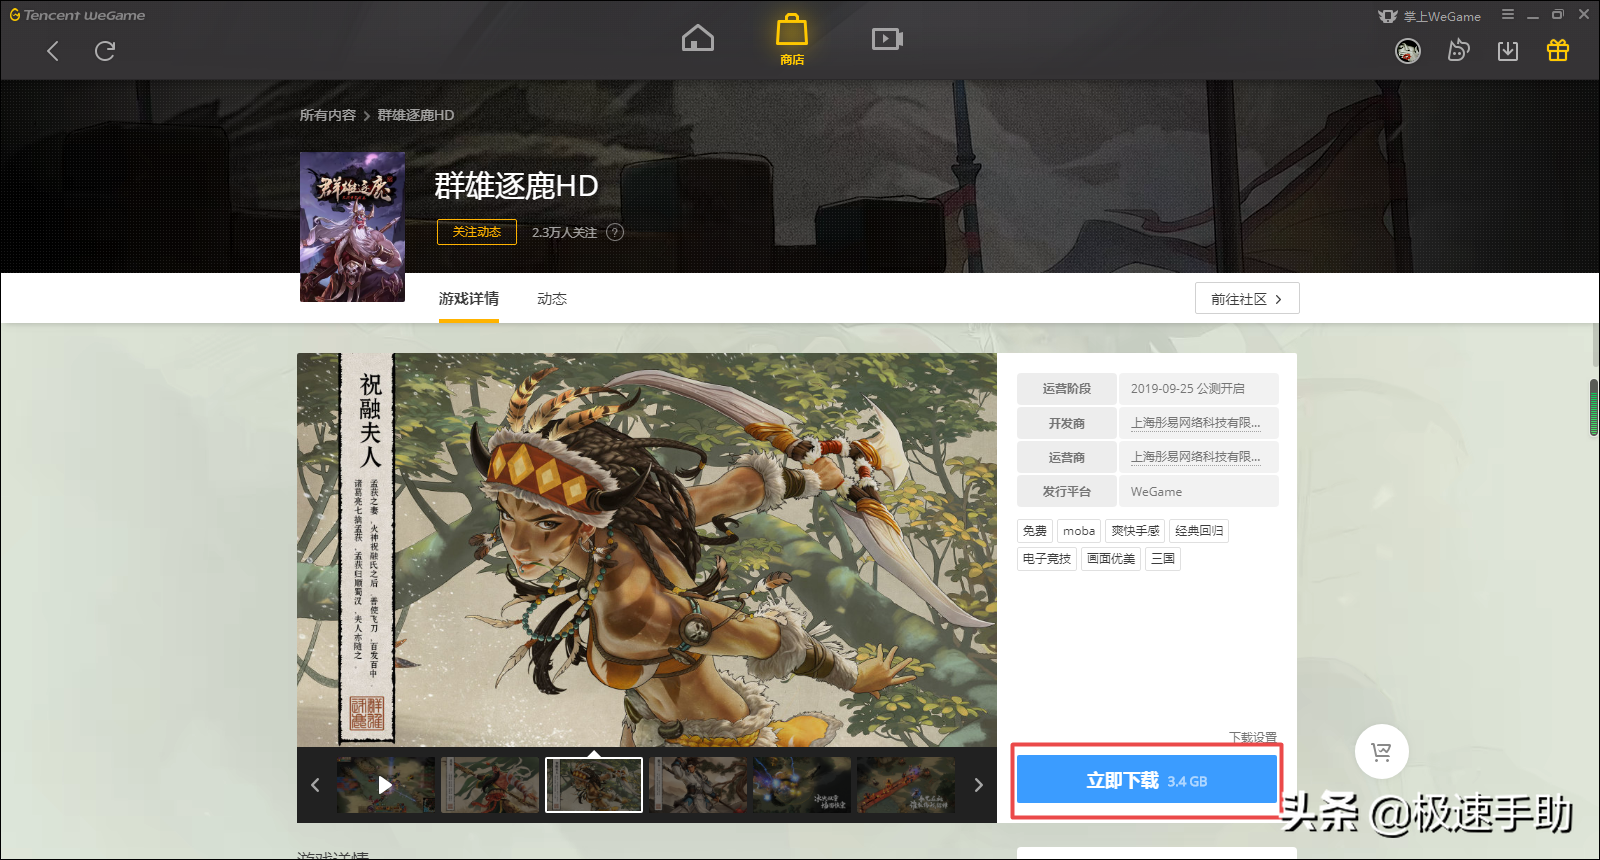
Task: Select the 游戏详情 tab
Action: click(468, 299)
